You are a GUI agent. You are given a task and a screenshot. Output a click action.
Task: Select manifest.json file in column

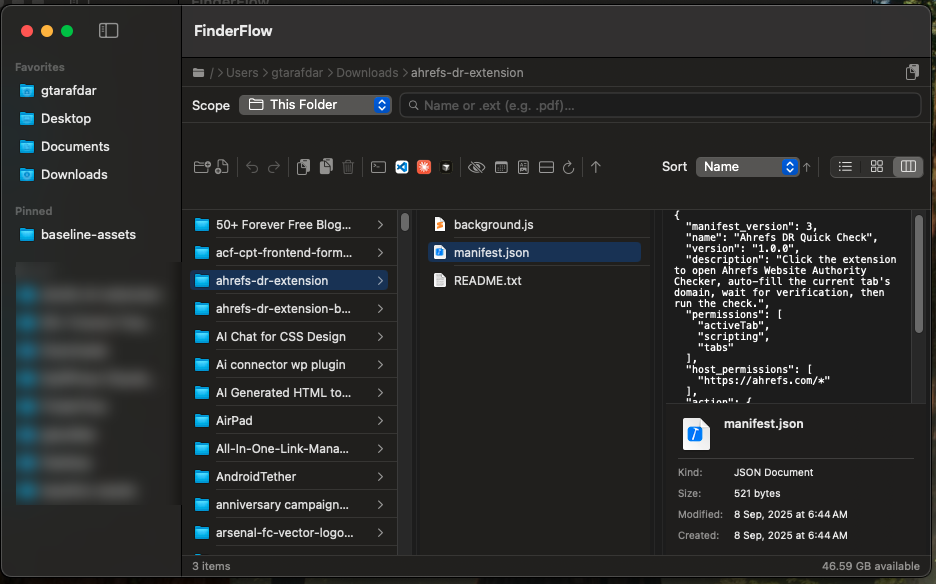[534, 253]
